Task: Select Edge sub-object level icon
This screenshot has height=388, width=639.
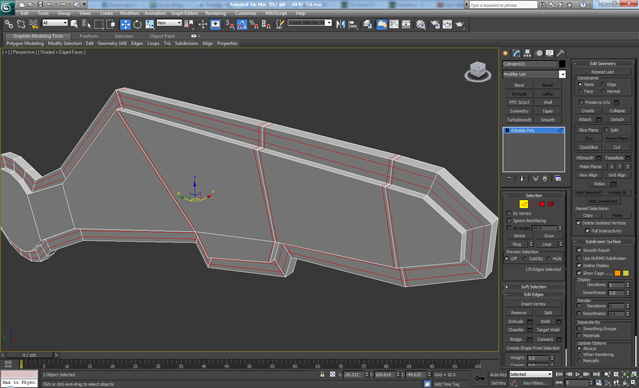Action: coord(524,204)
